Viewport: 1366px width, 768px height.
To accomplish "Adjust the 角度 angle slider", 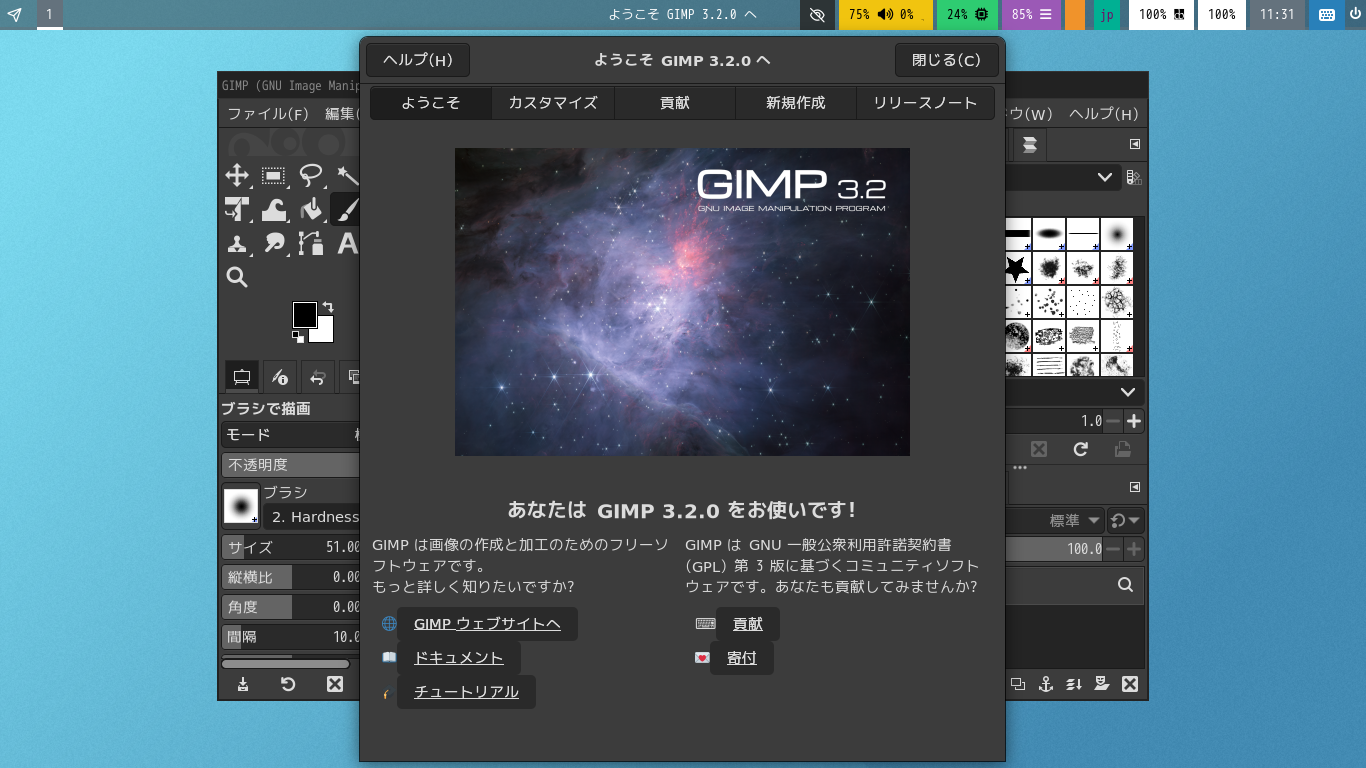I will point(291,607).
